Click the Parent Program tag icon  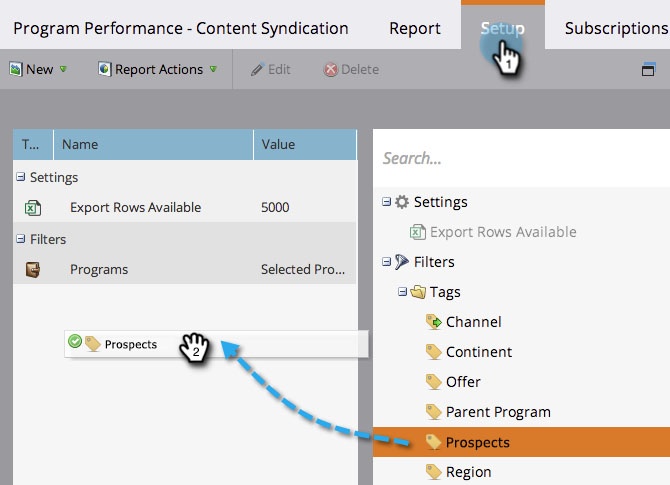(433, 412)
